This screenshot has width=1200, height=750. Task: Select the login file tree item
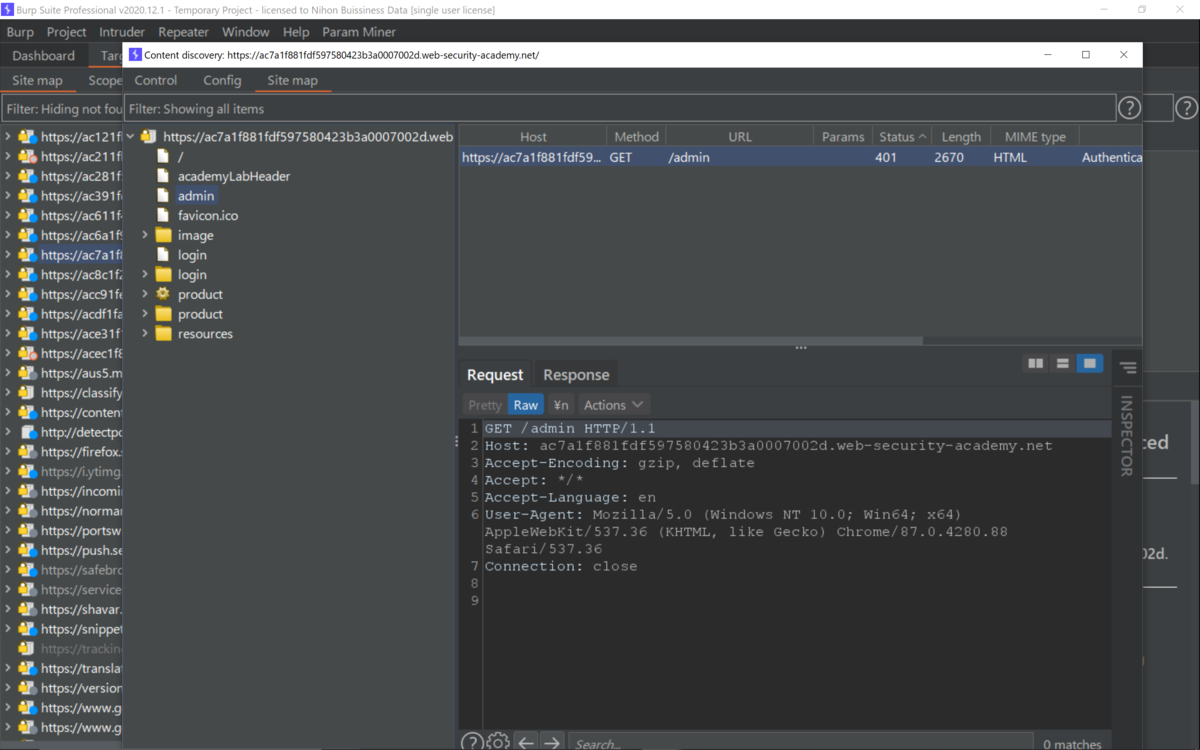[x=192, y=255]
